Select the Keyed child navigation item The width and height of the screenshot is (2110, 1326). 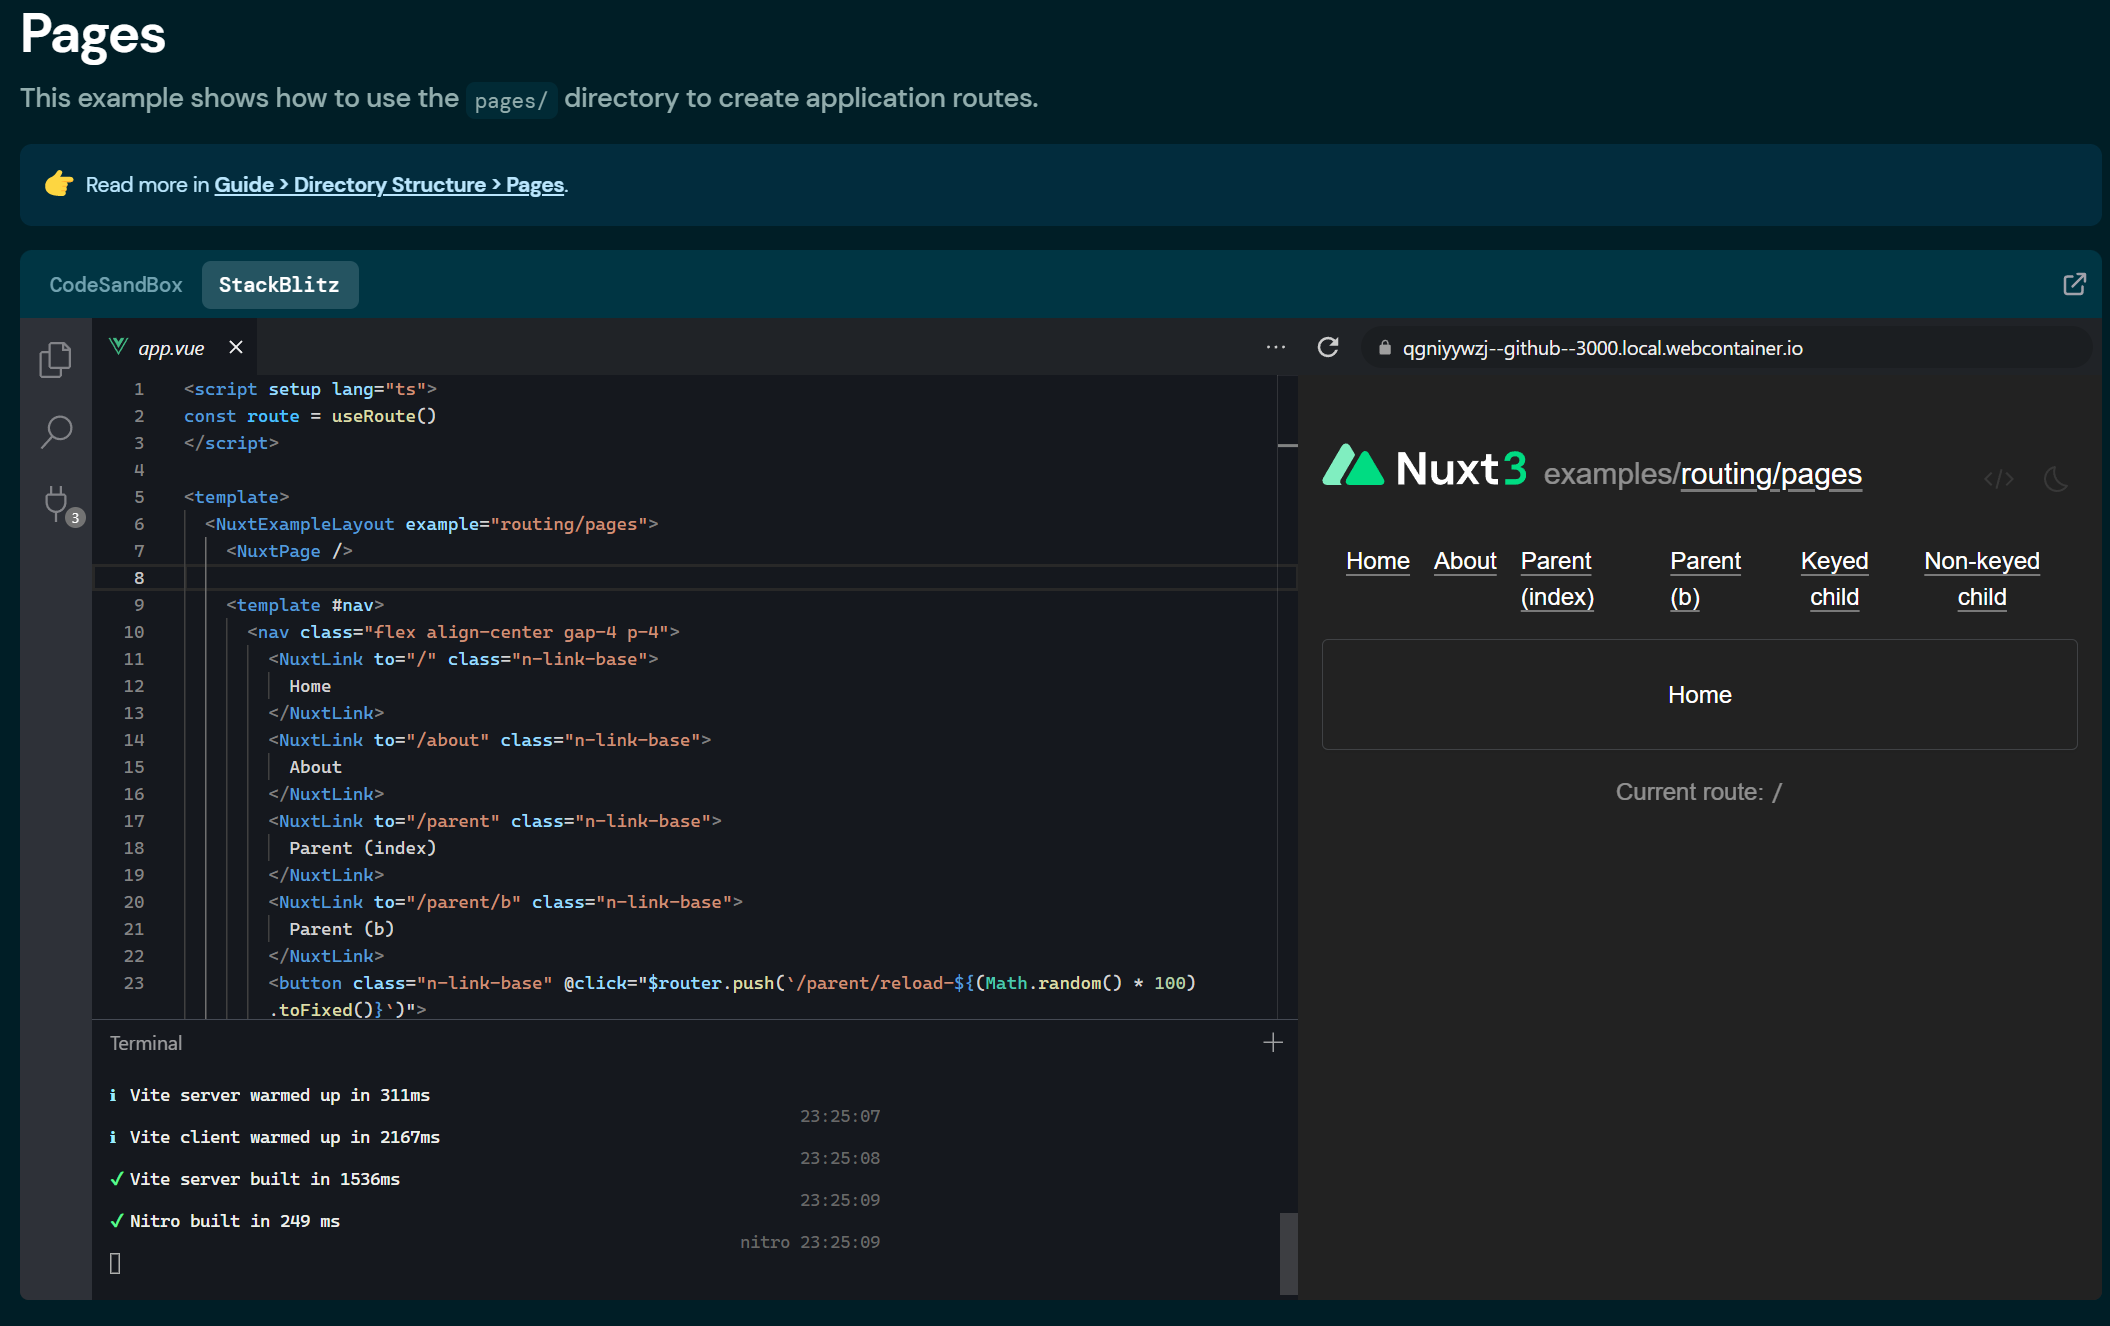1834,579
